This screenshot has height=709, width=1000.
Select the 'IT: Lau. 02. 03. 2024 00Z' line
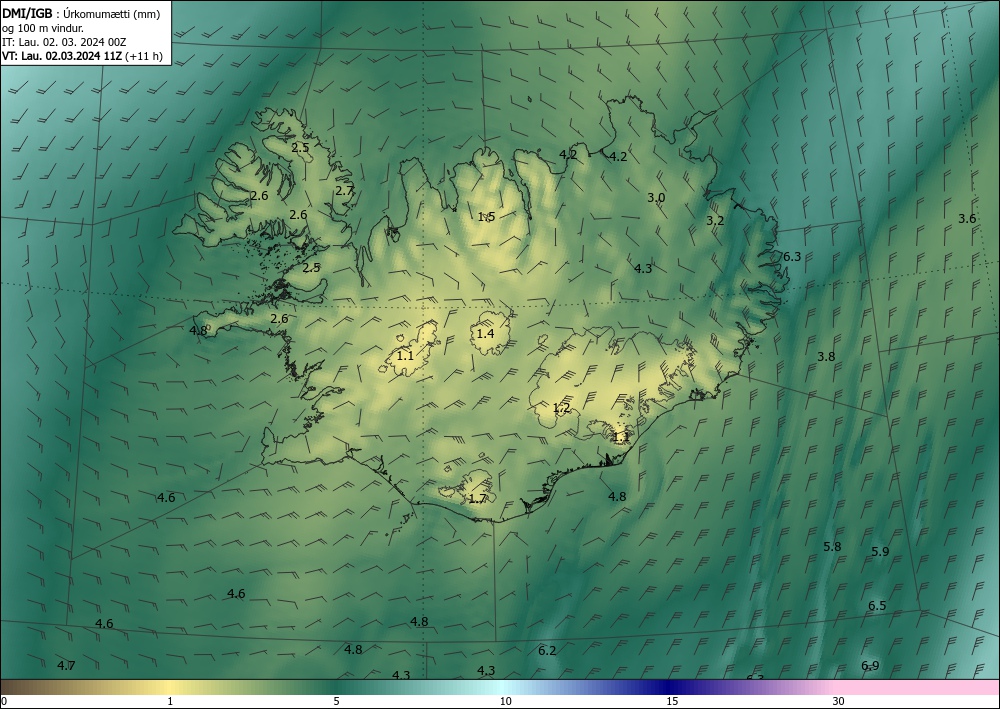tap(64, 42)
